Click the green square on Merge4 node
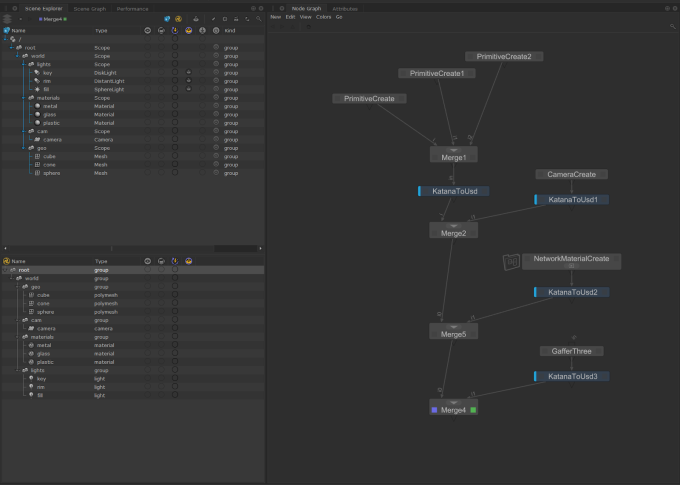Screen dimensions: 680x485 (x=473, y=410)
